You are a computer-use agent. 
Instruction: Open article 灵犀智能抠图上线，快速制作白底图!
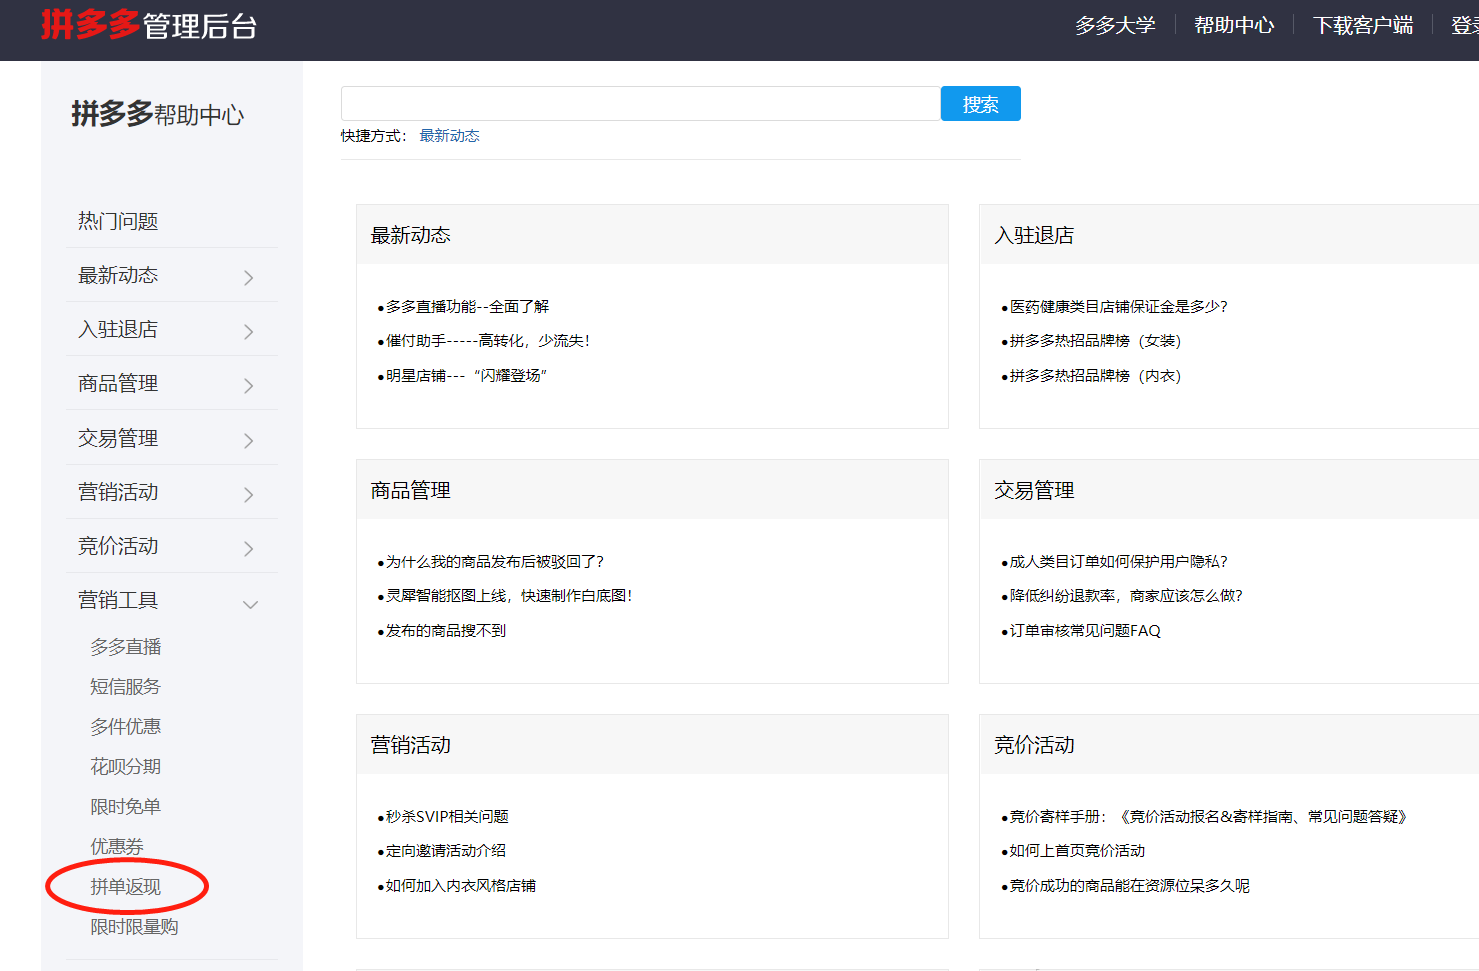click(x=509, y=596)
